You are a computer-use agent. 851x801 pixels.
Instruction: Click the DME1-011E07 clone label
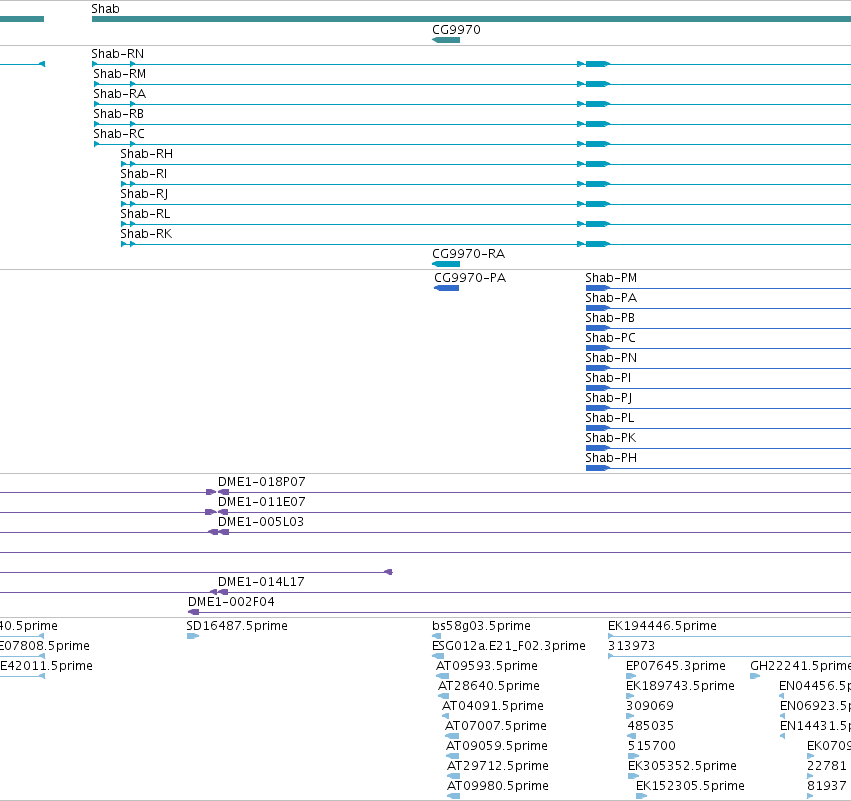click(262, 503)
